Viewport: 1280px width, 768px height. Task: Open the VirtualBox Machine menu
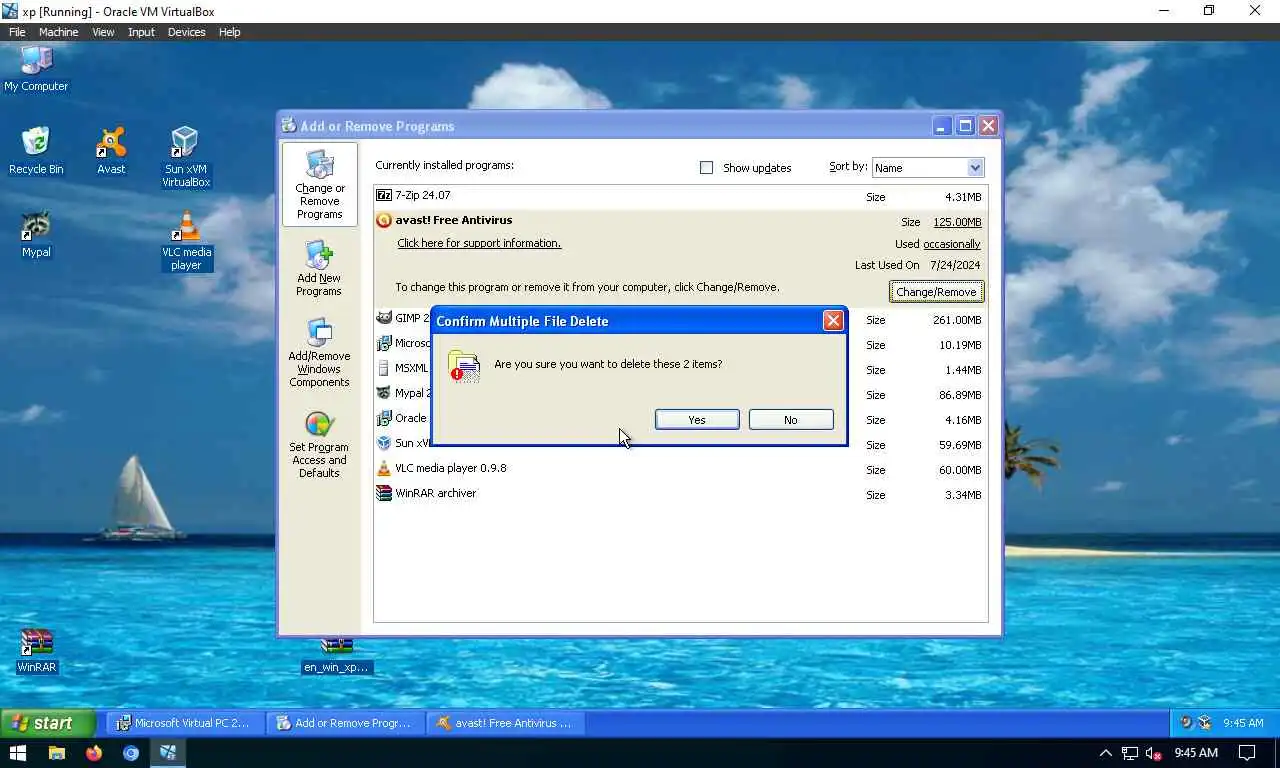tap(58, 32)
